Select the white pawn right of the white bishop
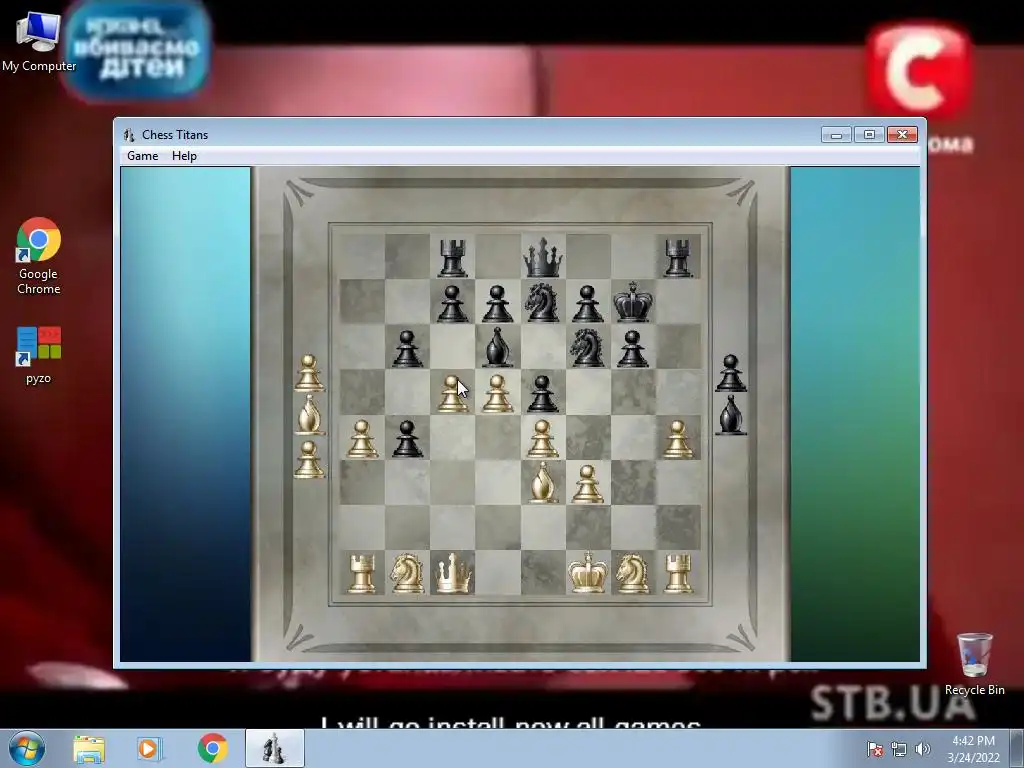 (588, 484)
